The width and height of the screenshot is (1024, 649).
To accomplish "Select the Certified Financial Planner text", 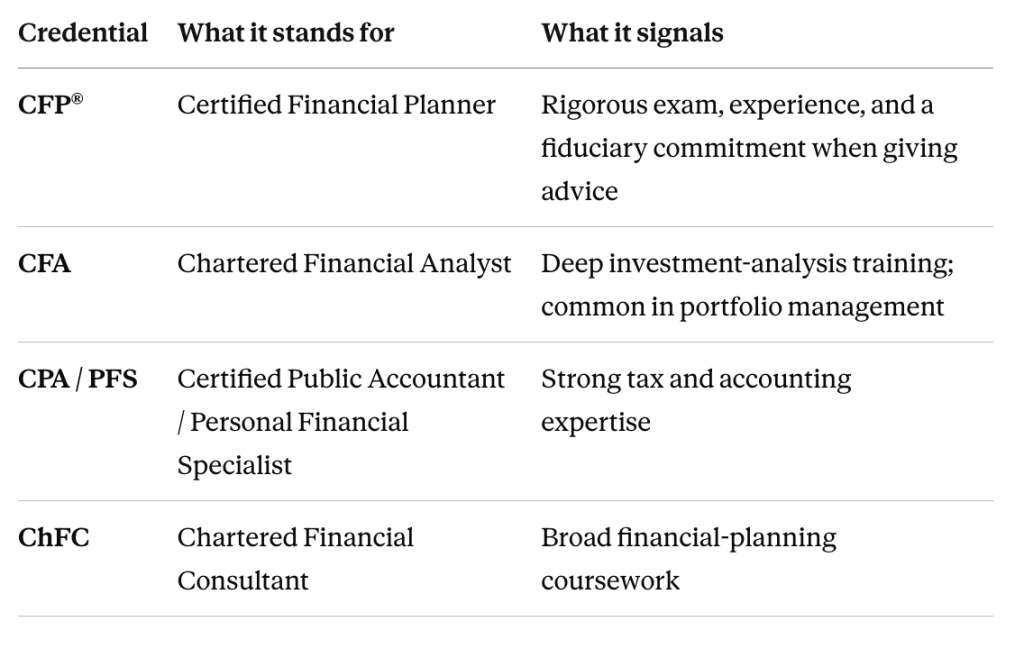I will 336,104.
